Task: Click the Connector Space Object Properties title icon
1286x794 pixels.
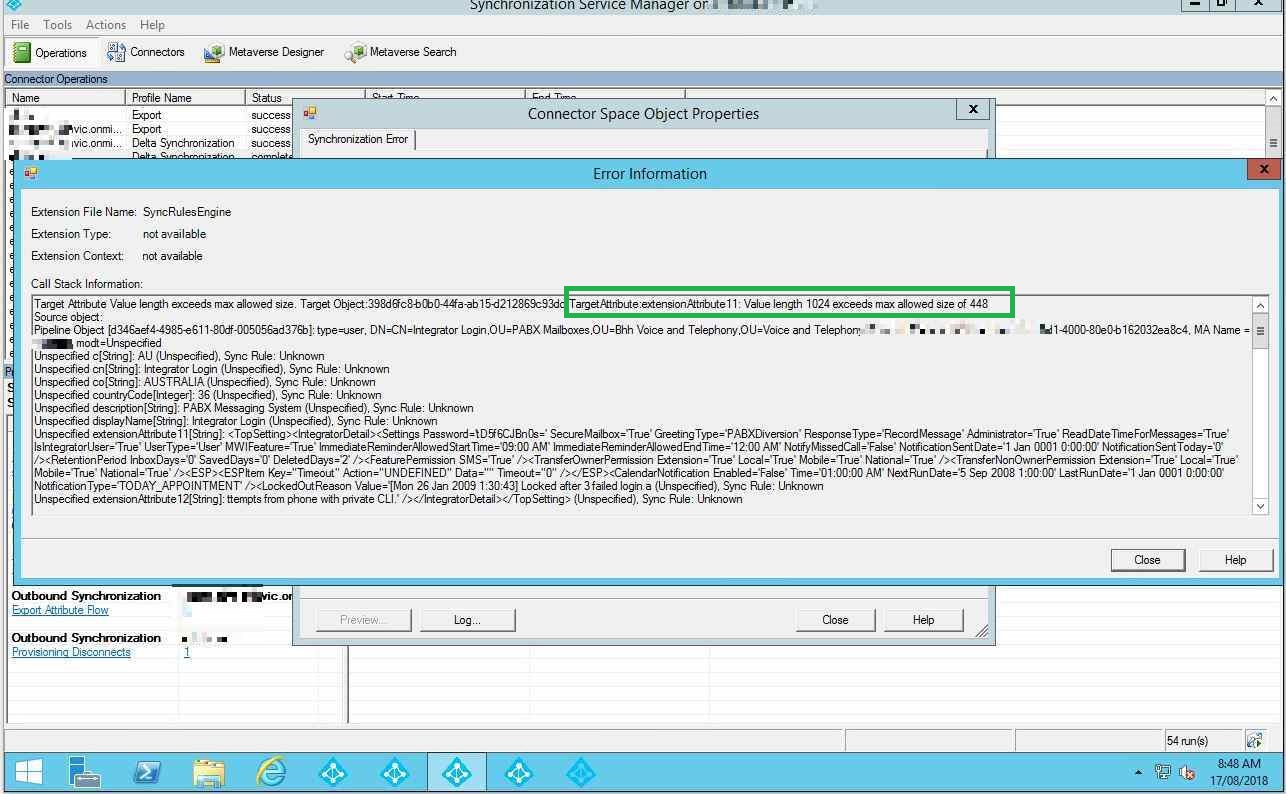Action: (310, 113)
